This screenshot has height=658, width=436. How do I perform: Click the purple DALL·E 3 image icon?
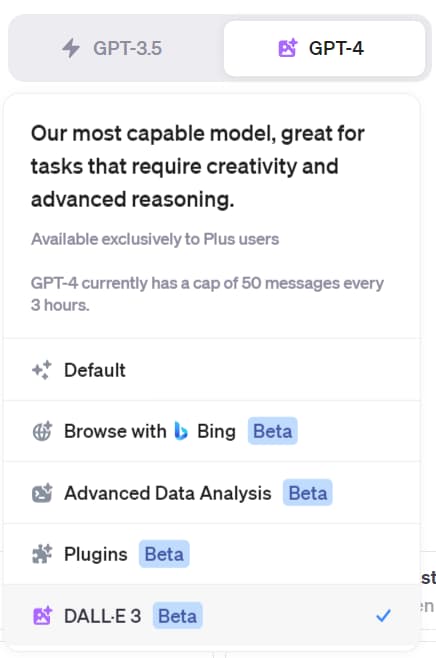click(x=42, y=616)
